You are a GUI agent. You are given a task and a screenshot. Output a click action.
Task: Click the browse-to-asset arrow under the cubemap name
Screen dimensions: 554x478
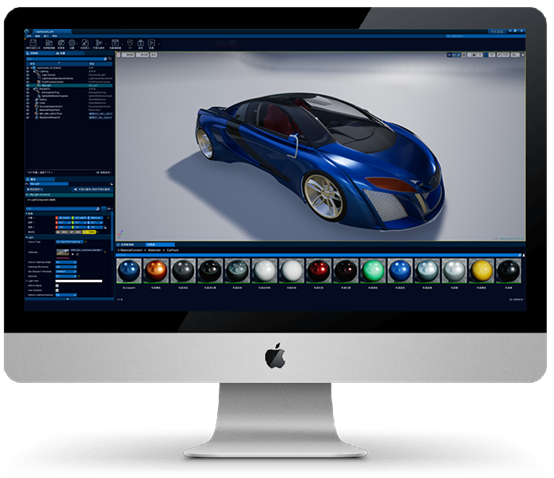73,254
